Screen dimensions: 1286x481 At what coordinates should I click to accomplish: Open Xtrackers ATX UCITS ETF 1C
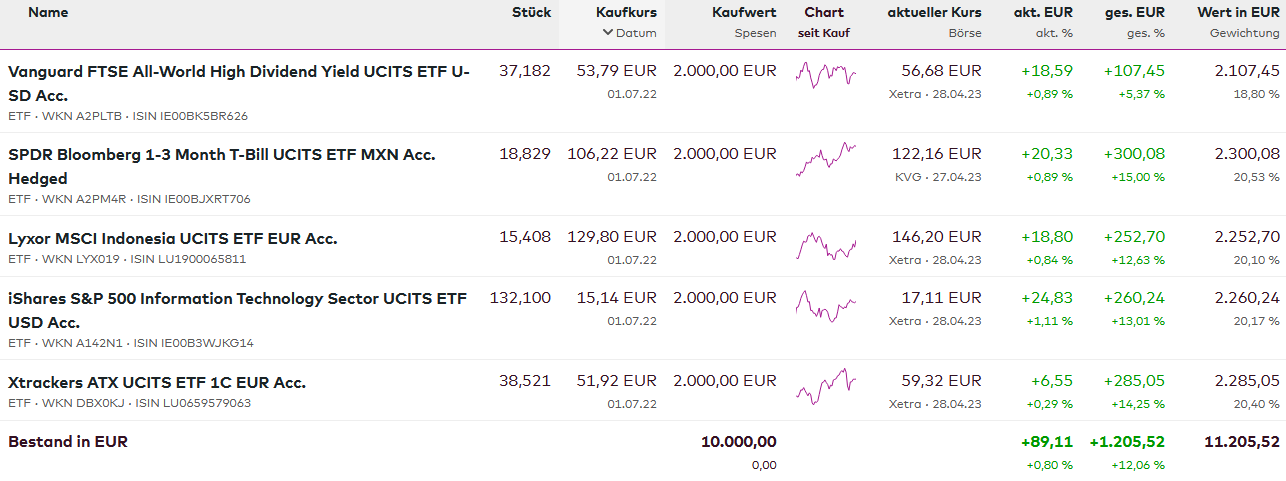point(157,383)
